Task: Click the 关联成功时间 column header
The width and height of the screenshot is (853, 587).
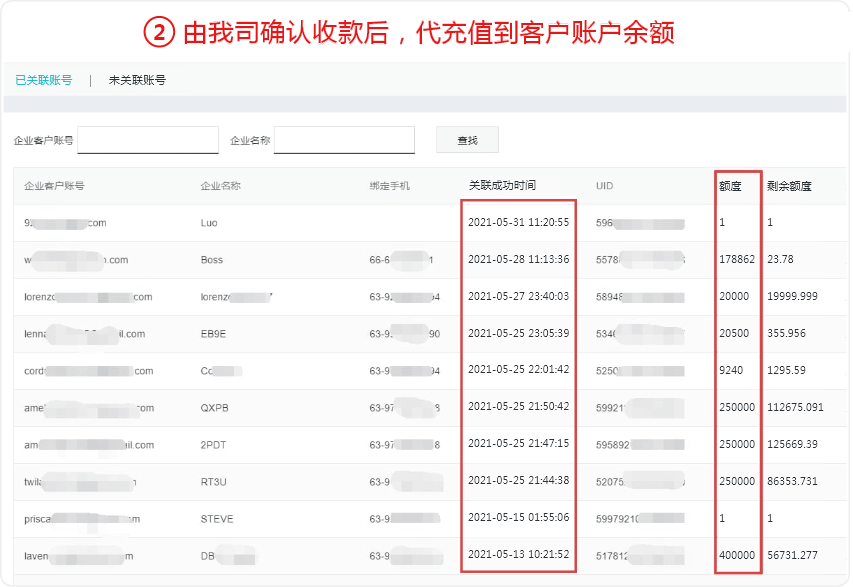Action: (502, 186)
